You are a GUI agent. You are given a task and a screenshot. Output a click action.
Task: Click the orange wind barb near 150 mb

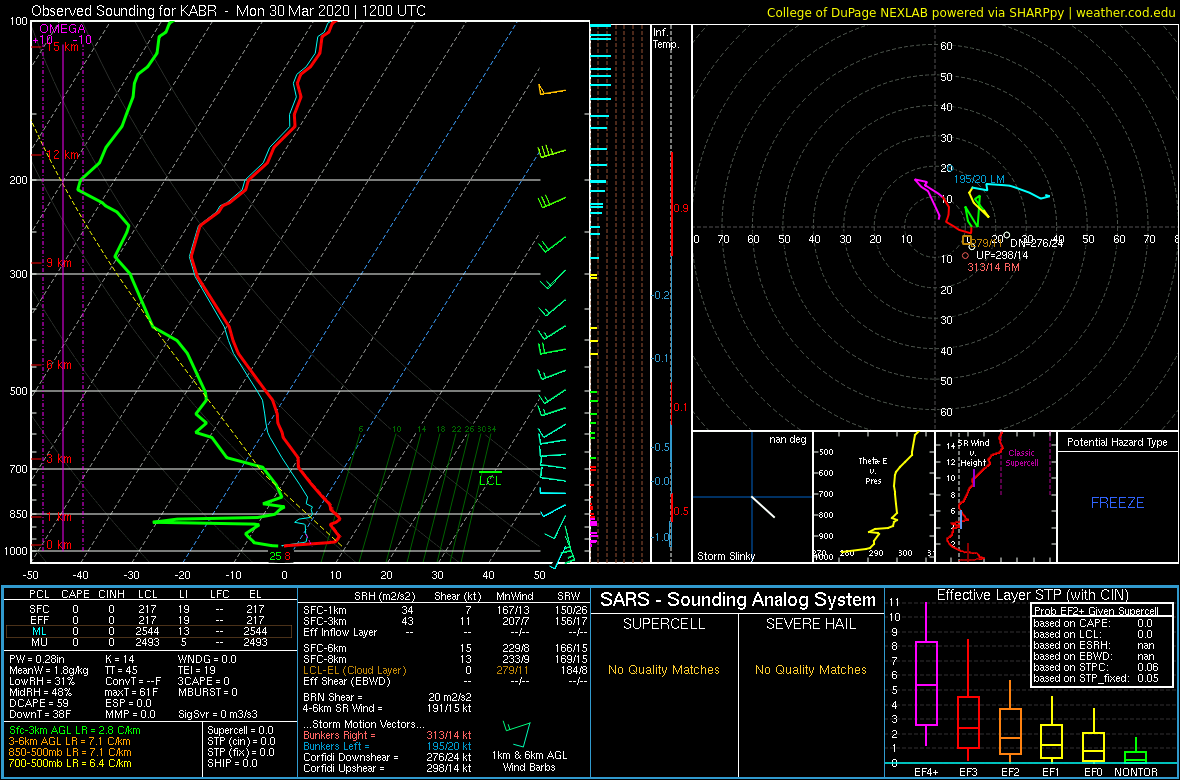pyautogui.click(x=552, y=91)
